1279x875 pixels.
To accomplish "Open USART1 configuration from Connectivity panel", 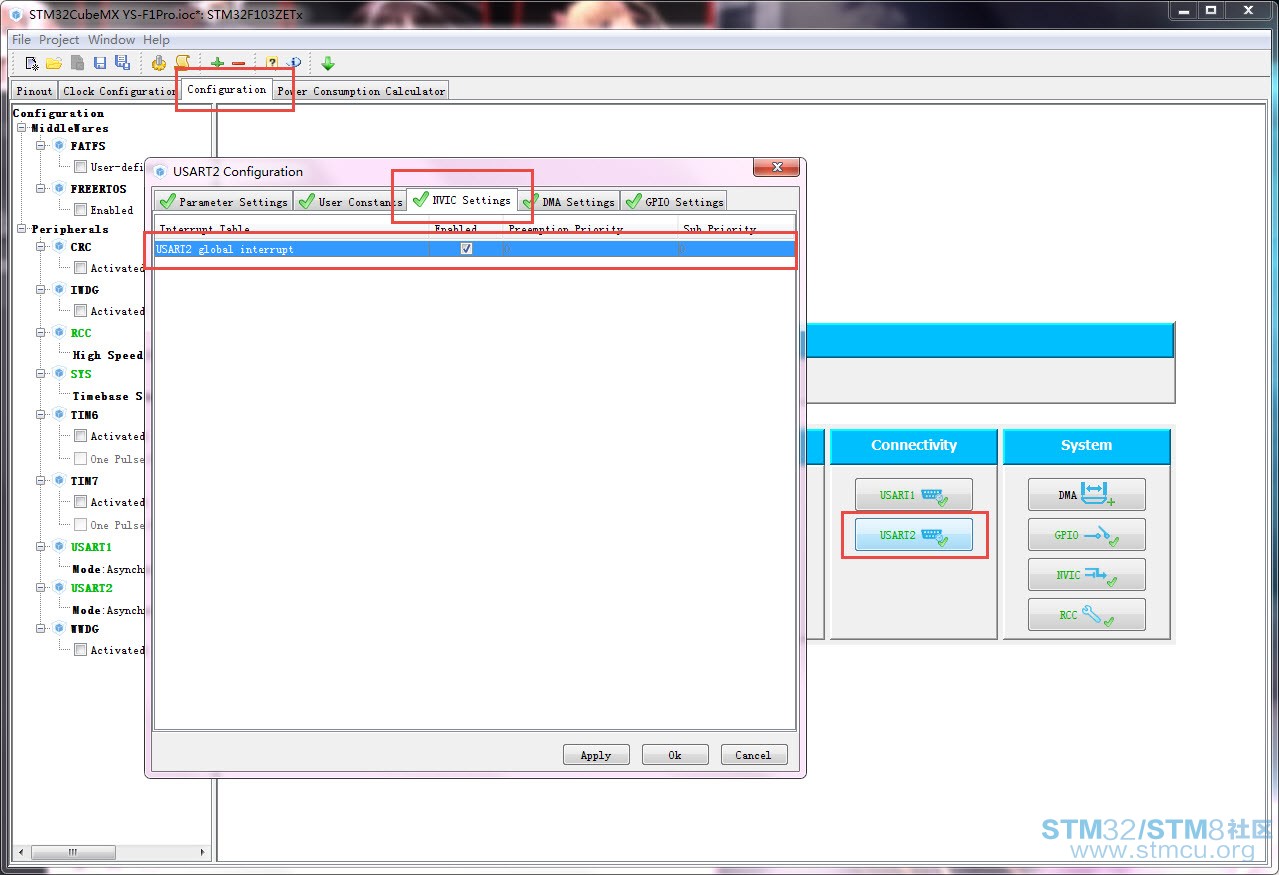I will pyautogui.click(x=913, y=494).
